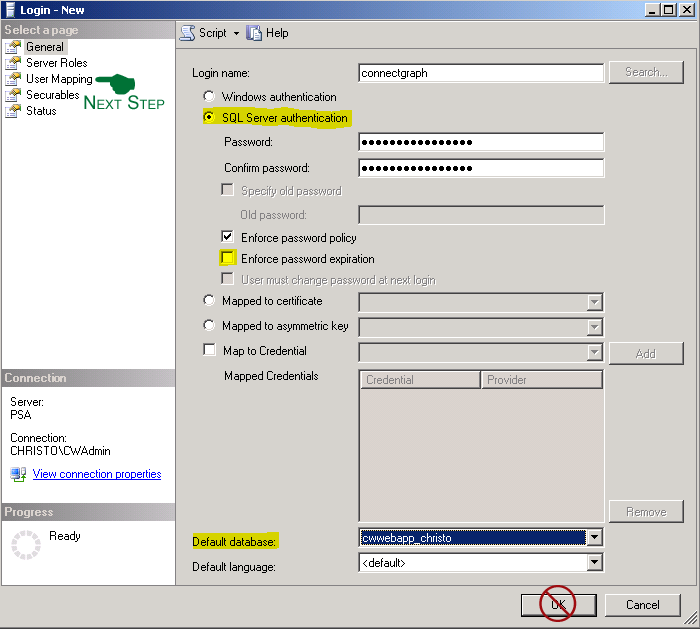The width and height of the screenshot is (700, 629).
Task: Select Mapped to certificate radio option
Action: pyautogui.click(x=209, y=301)
